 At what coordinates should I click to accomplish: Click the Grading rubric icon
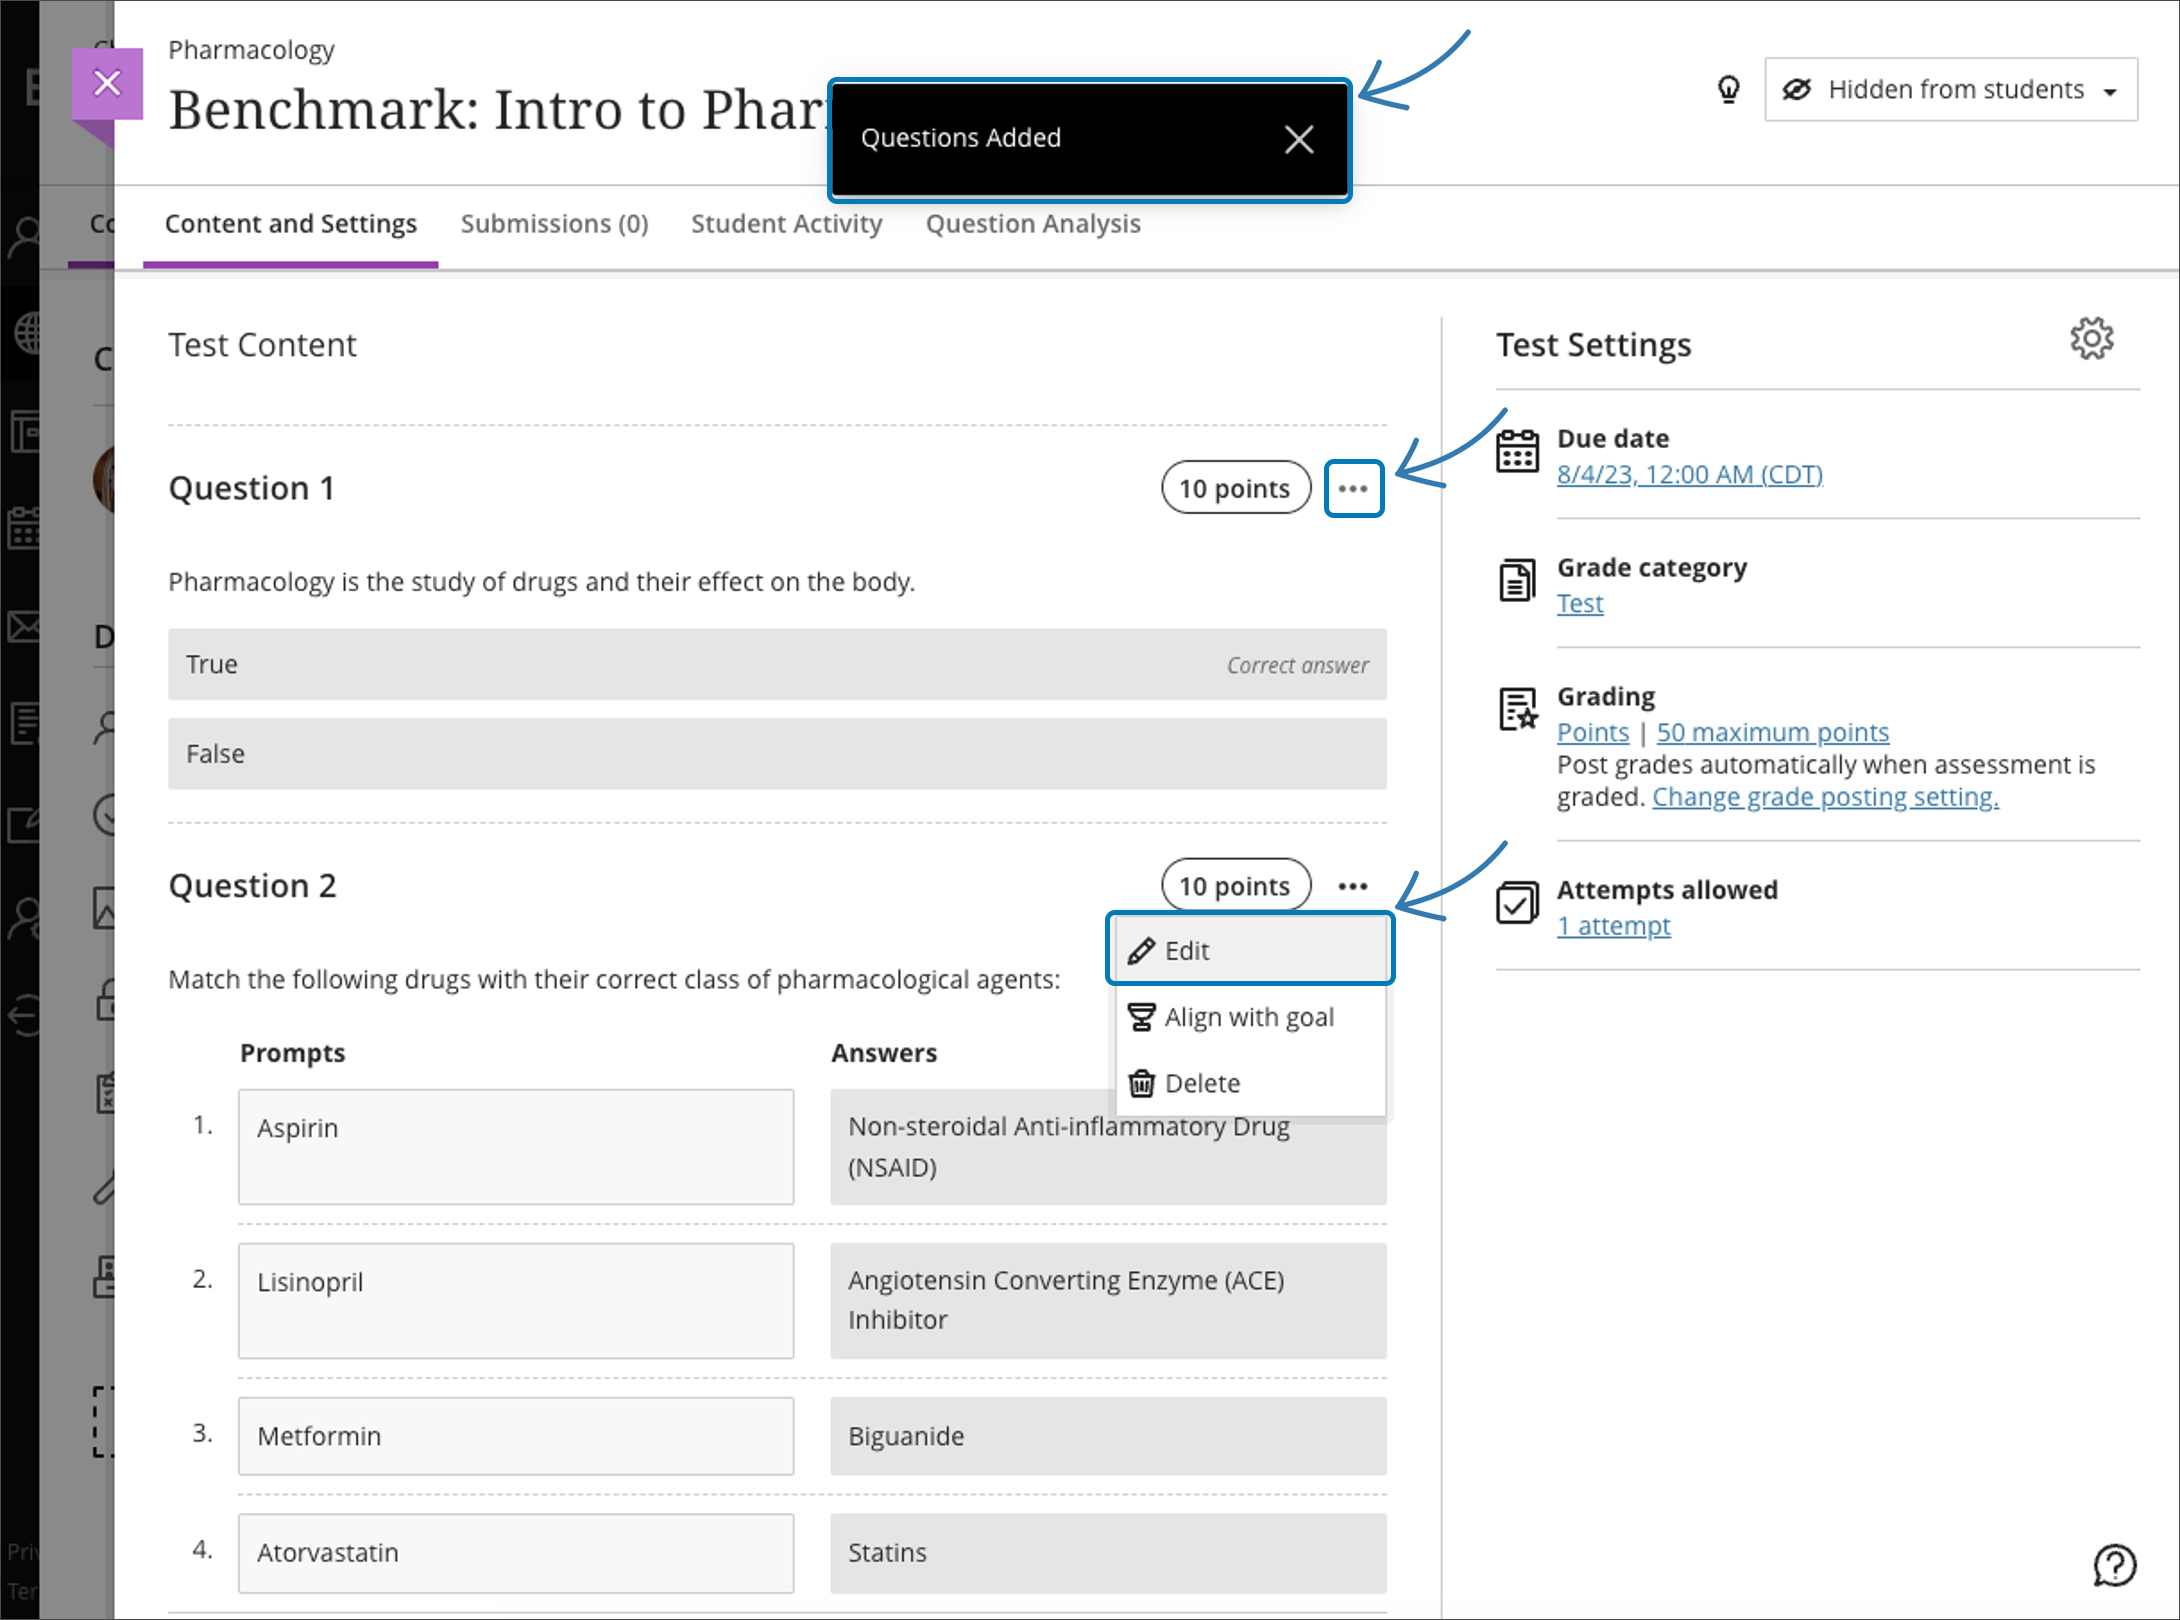[x=1517, y=709]
